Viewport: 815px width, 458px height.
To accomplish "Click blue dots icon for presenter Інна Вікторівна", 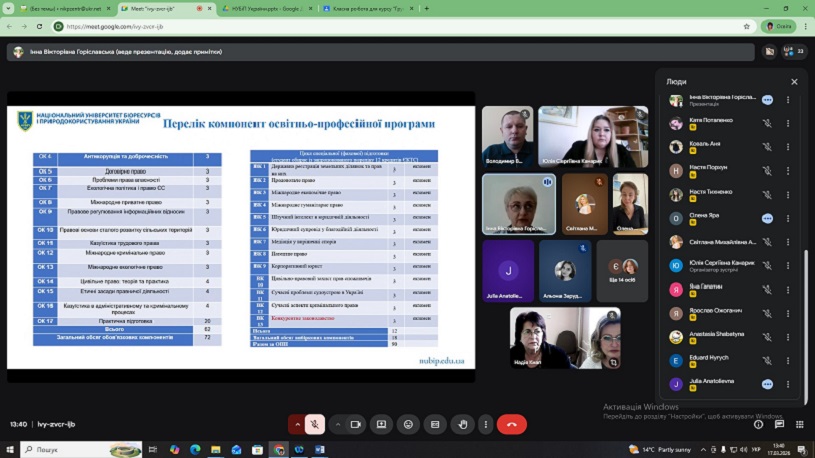I will point(767,100).
